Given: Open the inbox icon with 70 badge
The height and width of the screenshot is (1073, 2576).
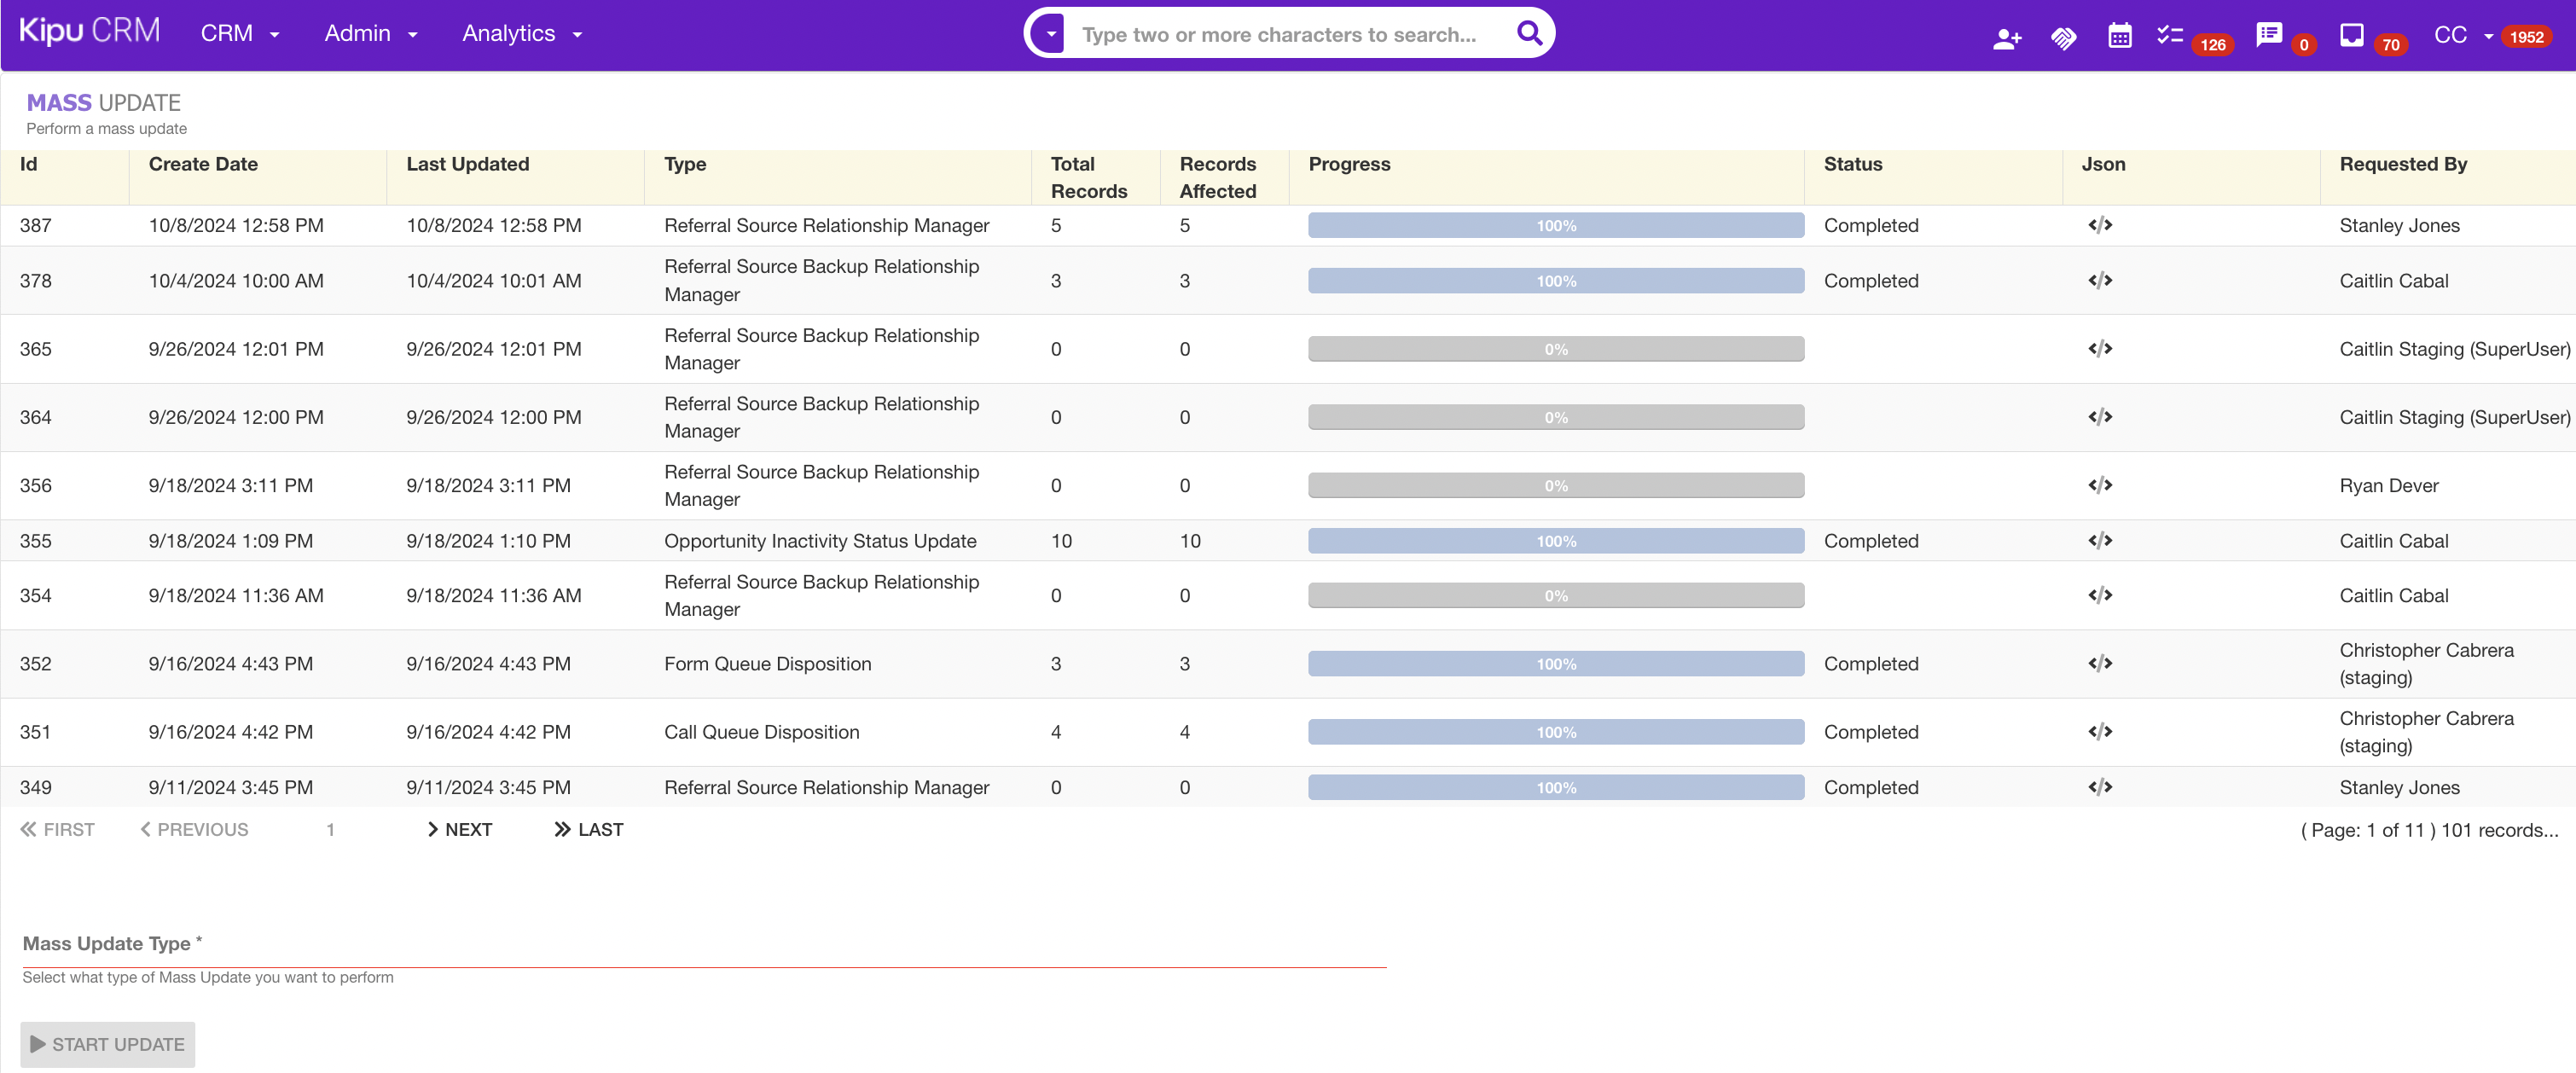Looking at the screenshot, I should click(x=2352, y=36).
